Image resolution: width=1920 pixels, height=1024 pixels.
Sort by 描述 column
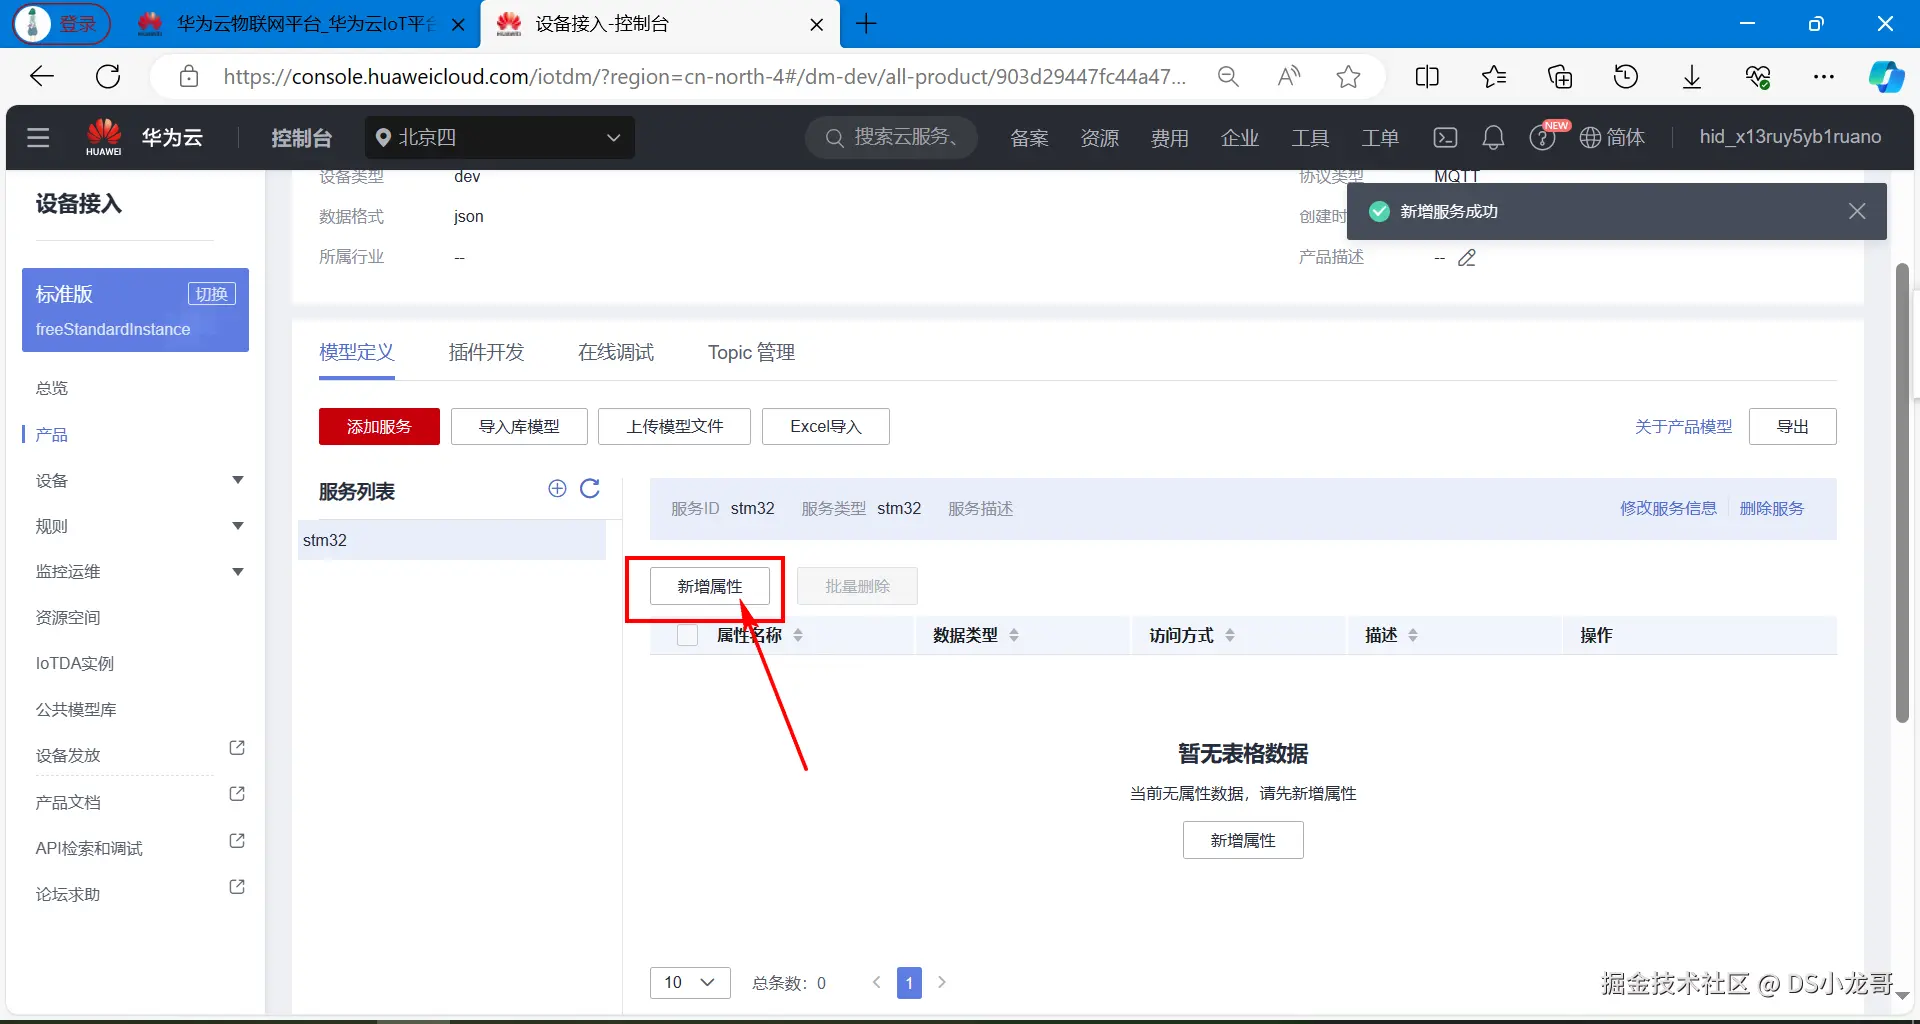pos(1413,635)
